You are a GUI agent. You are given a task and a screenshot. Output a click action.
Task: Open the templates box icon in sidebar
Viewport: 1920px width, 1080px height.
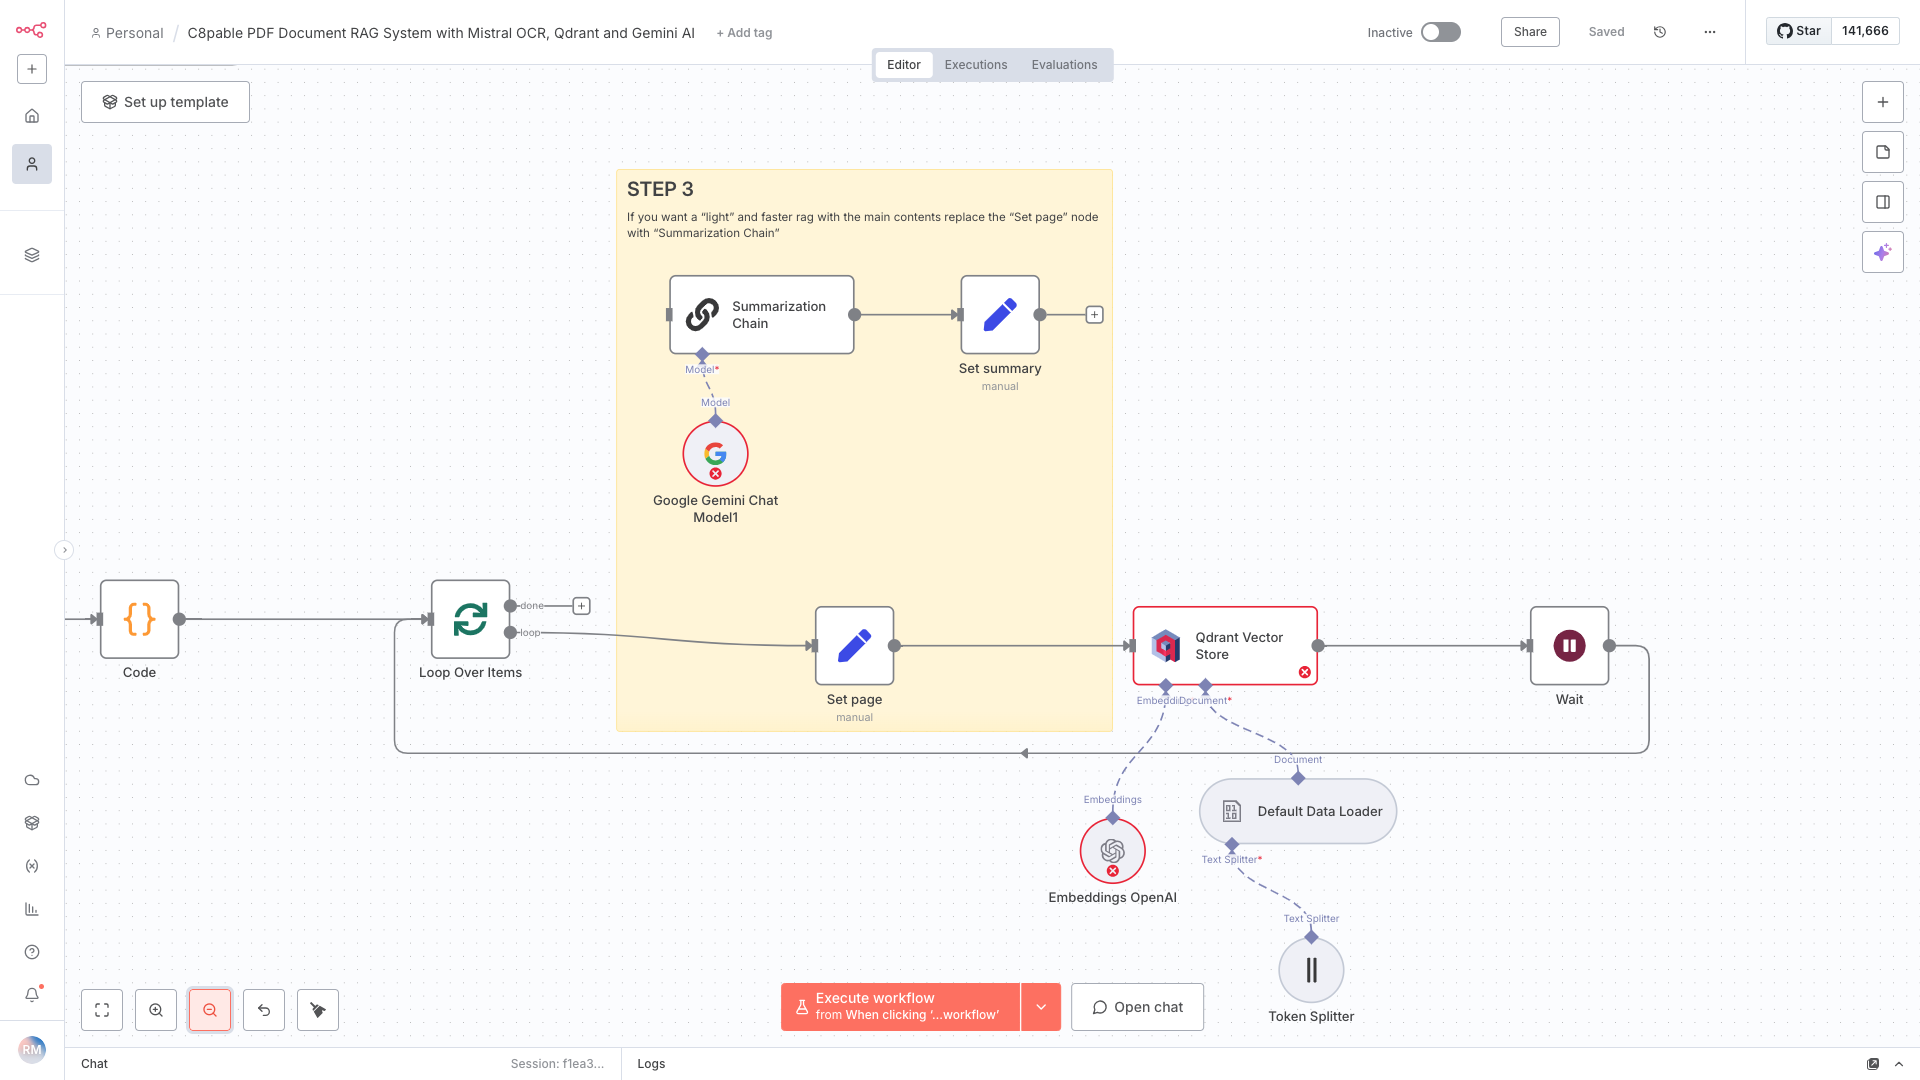(32, 823)
